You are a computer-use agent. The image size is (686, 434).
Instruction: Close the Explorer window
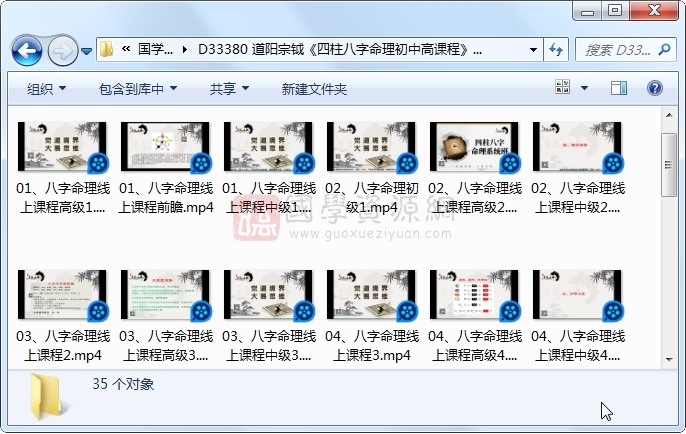[x=654, y=10]
